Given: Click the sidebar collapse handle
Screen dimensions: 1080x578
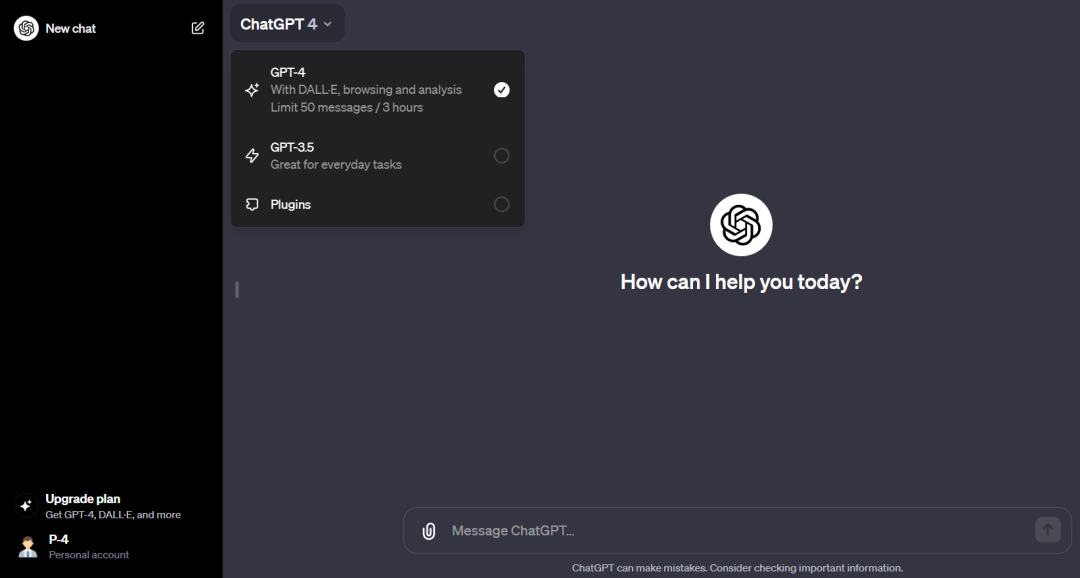Looking at the screenshot, I should (x=237, y=290).
